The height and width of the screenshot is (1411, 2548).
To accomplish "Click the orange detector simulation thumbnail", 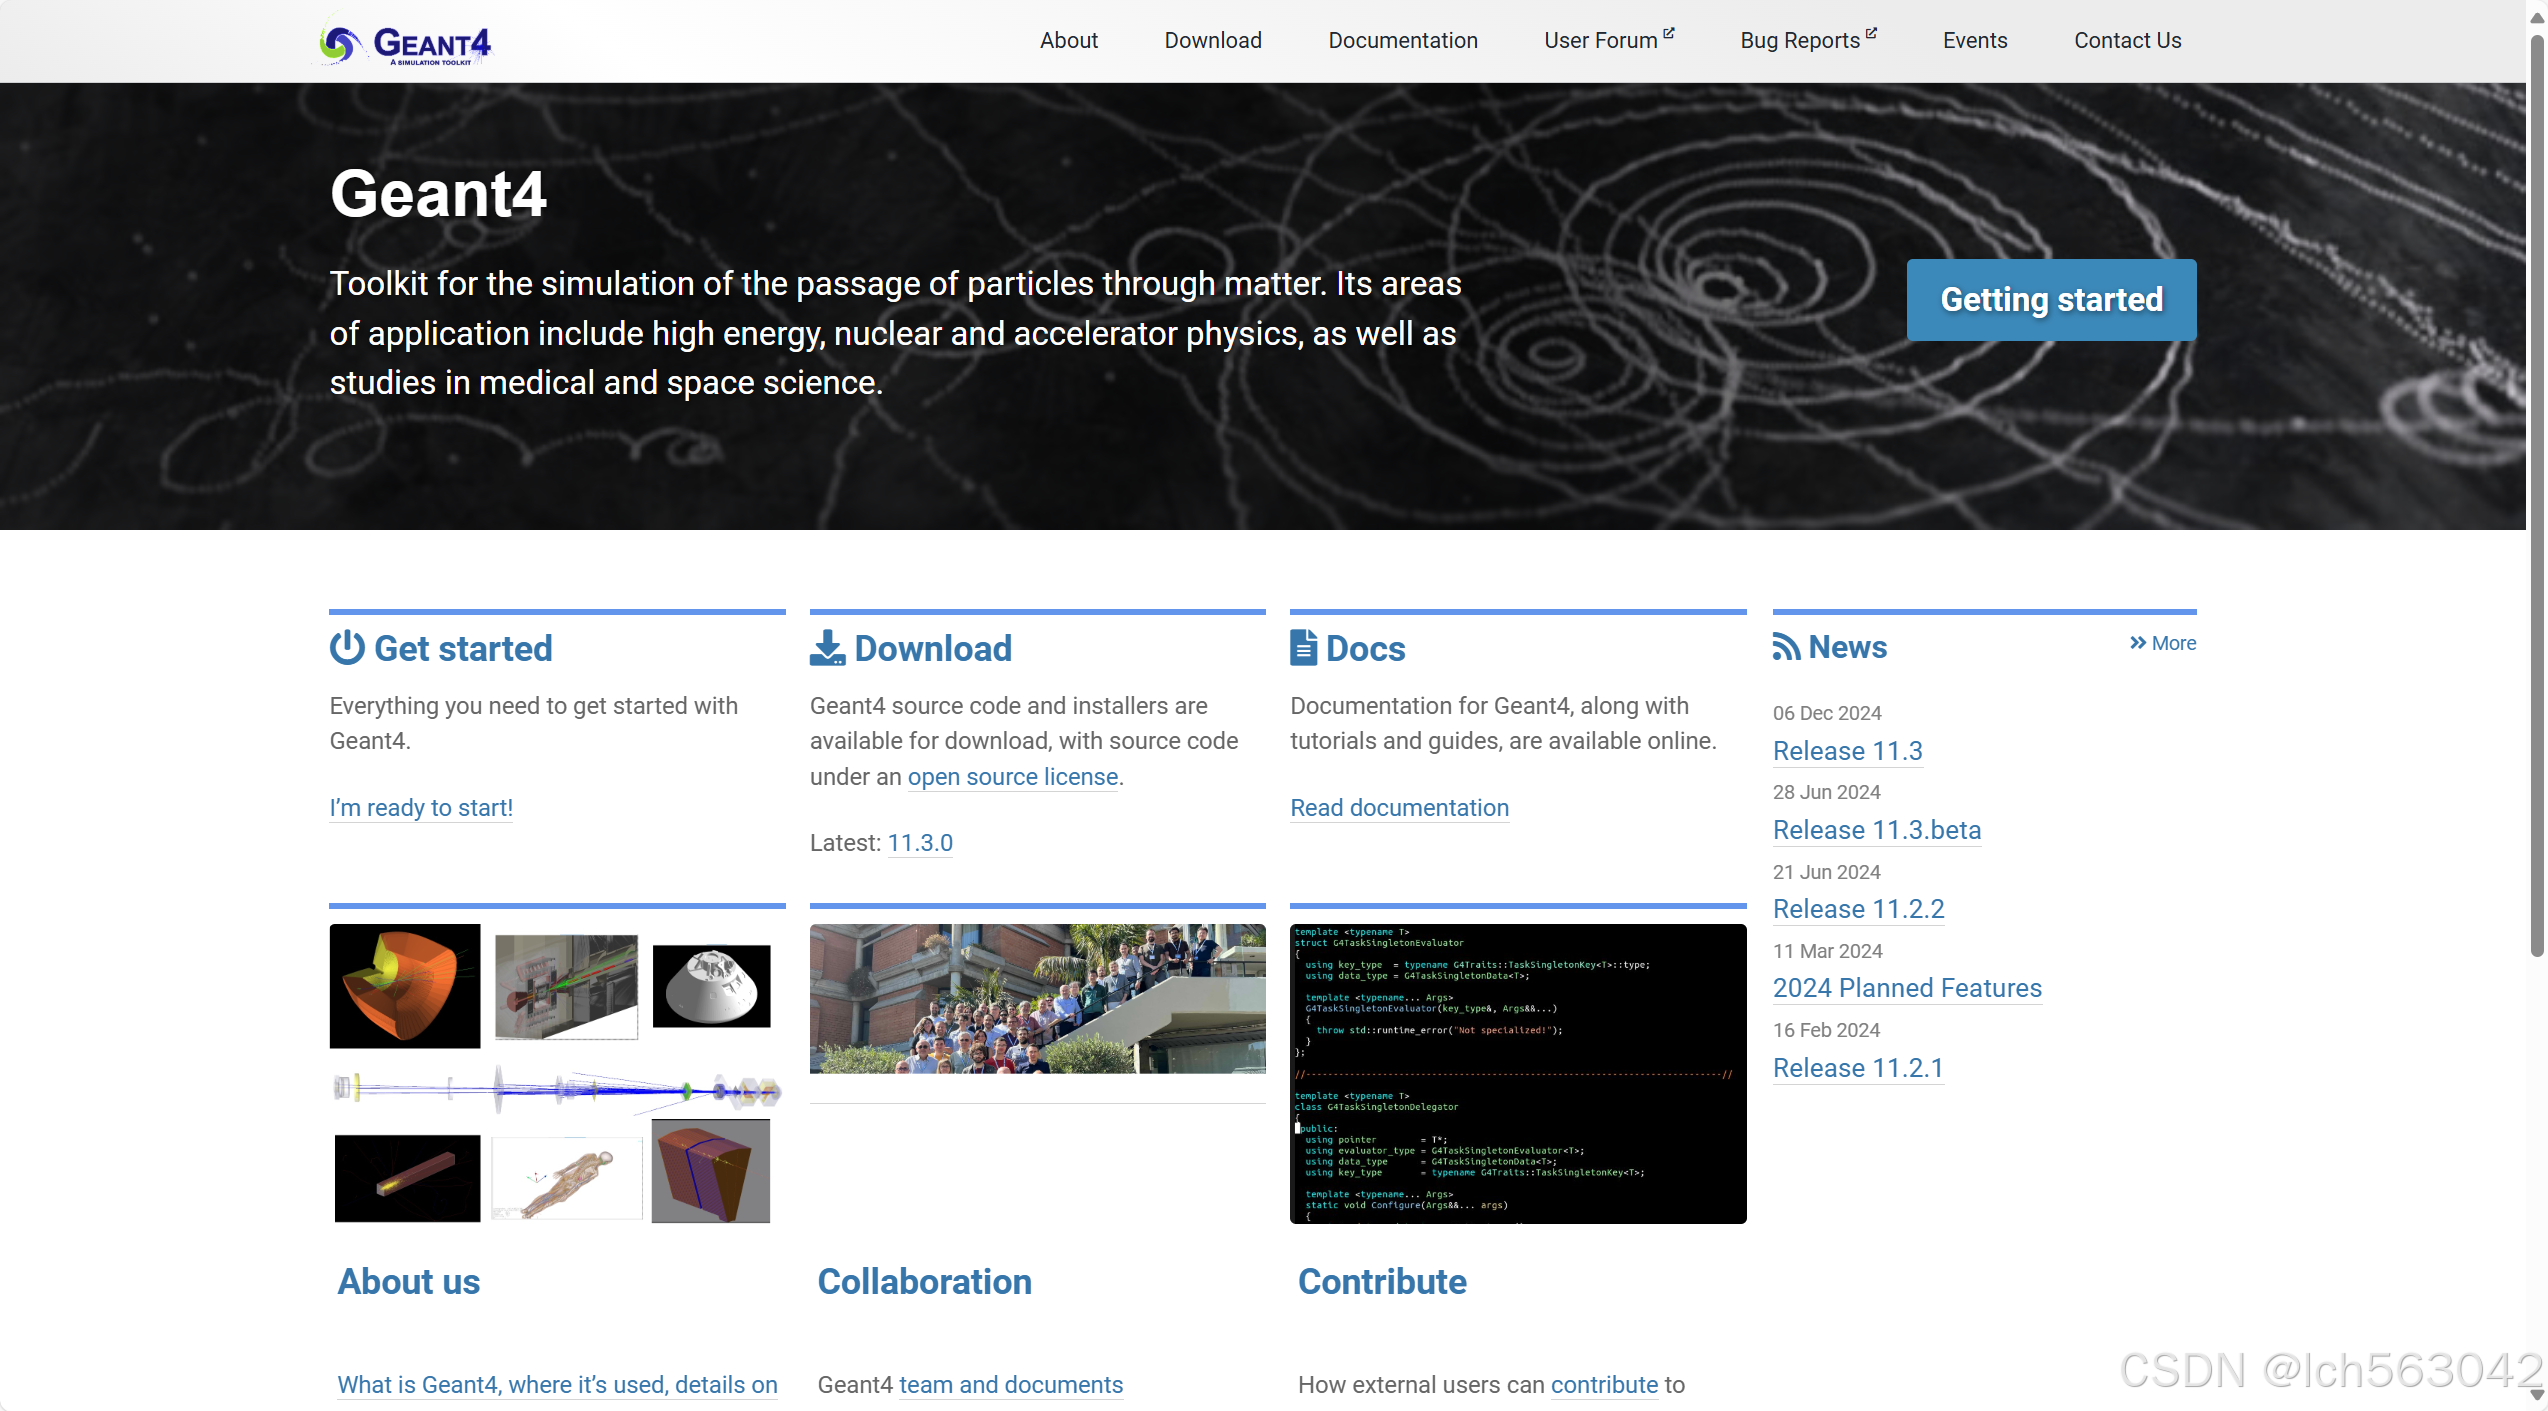I will tap(405, 985).
